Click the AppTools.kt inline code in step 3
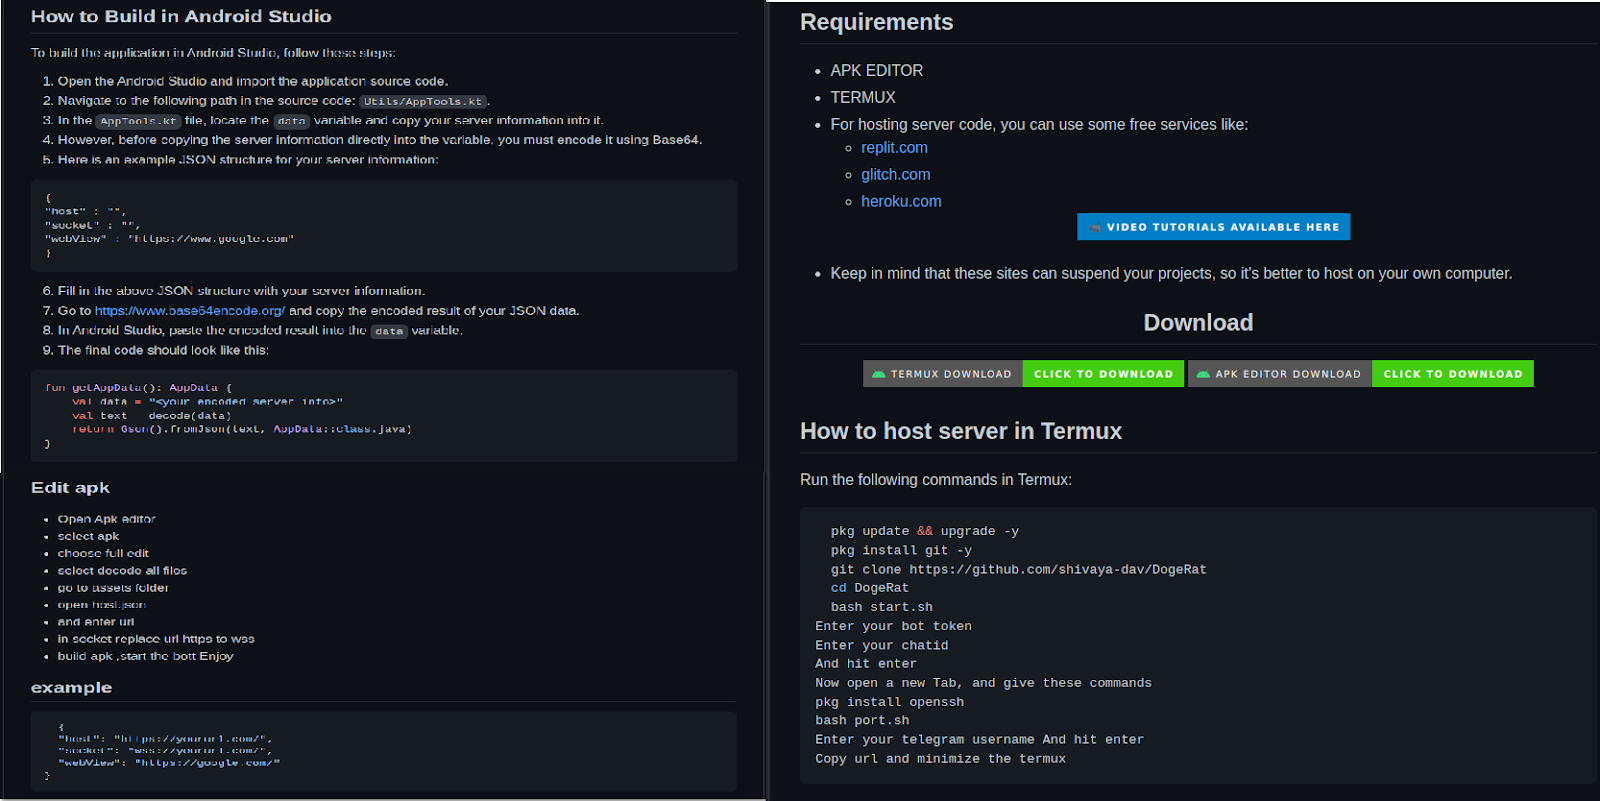The width and height of the screenshot is (1600, 801). pos(138,121)
